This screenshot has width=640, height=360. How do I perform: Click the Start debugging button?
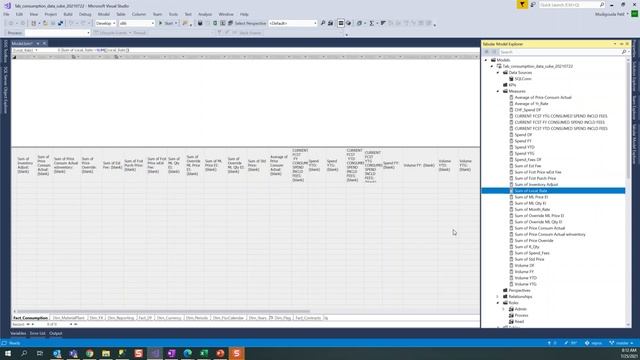(x=167, y=23)
